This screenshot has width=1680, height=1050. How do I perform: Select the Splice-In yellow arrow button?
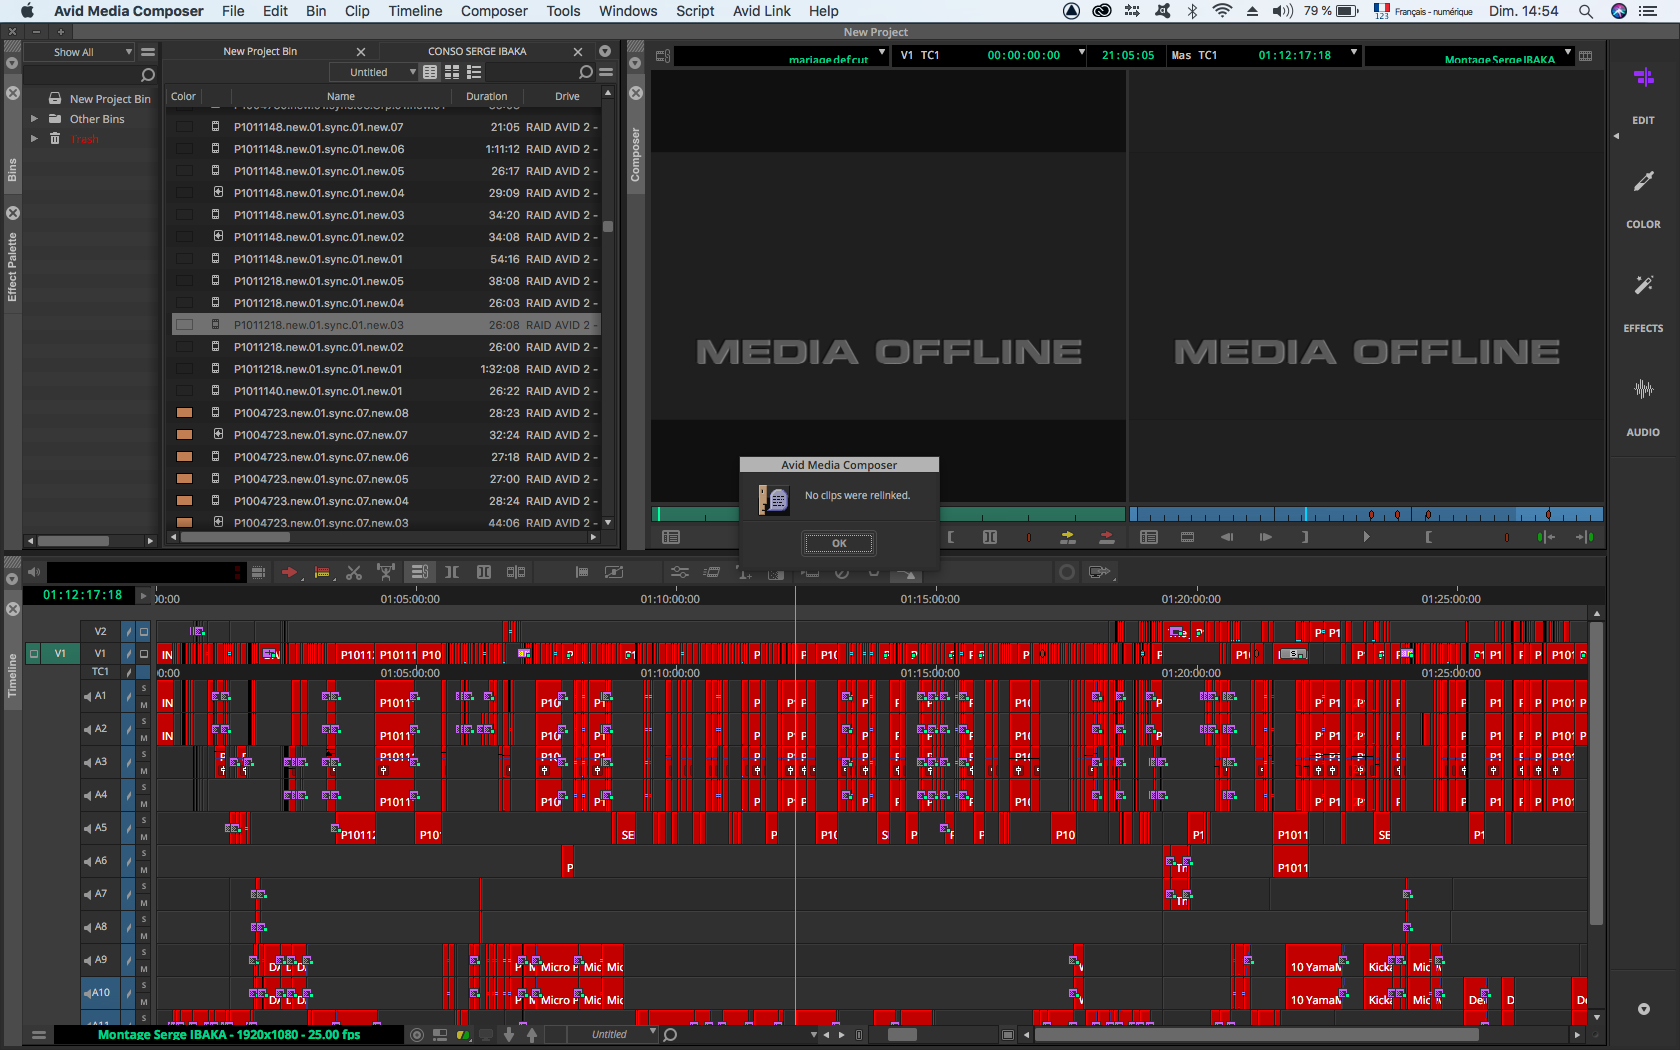(1068, 537)
